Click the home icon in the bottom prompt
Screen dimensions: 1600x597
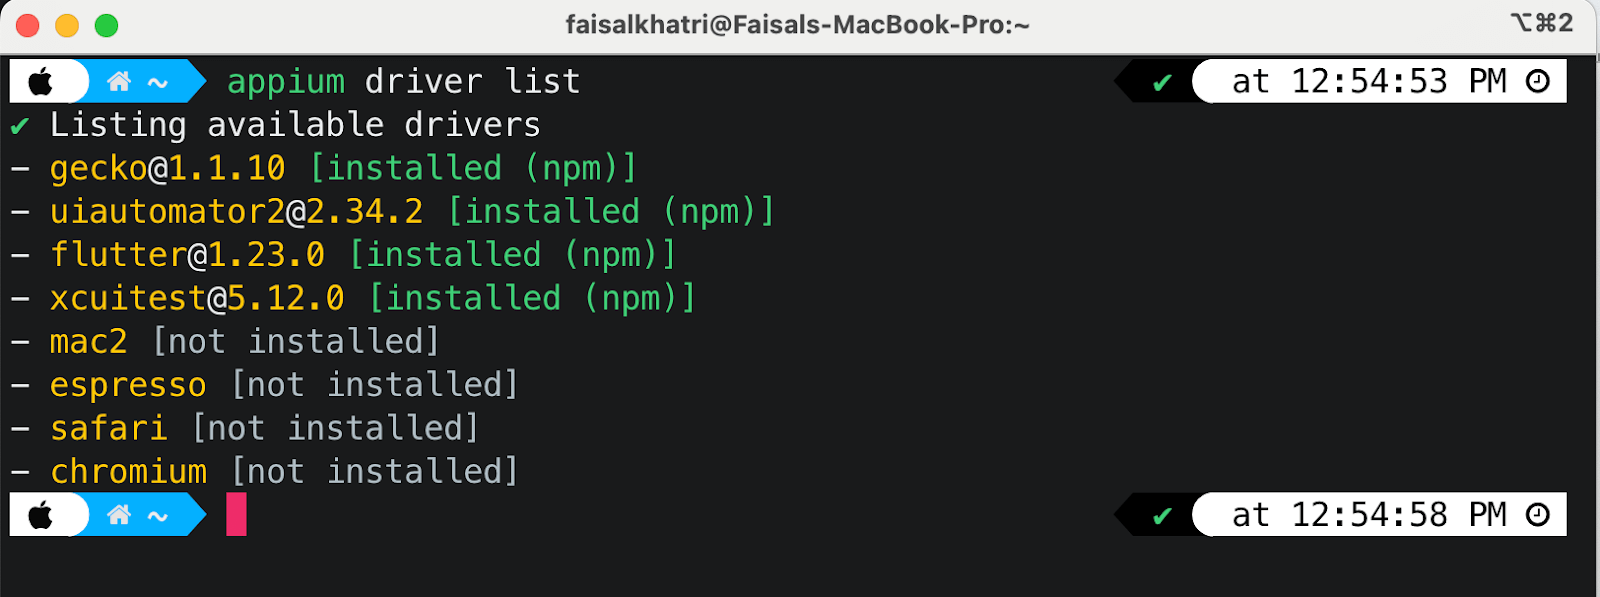tap(120, 514)
